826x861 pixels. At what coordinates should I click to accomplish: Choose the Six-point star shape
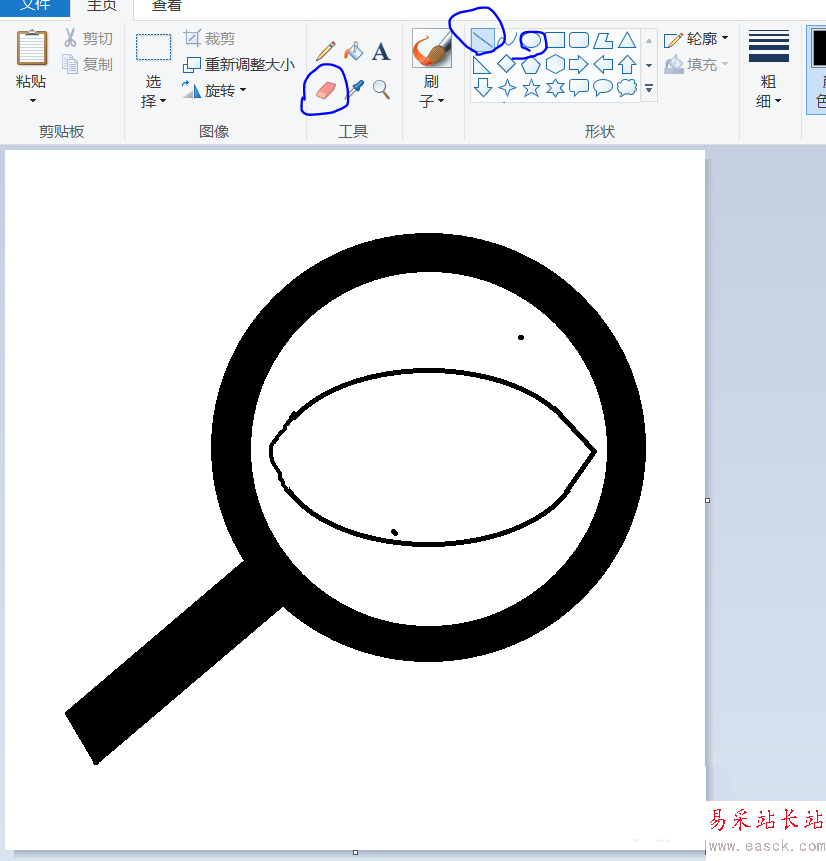(x=555, y=88)
